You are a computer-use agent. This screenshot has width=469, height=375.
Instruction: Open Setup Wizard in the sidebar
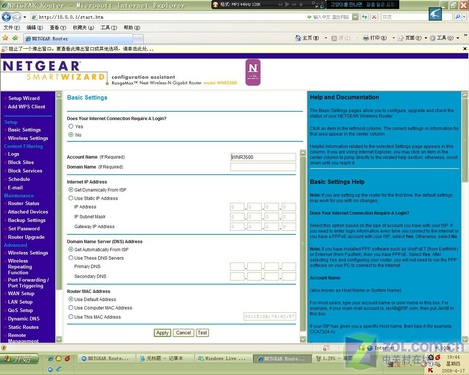point(24,98)
